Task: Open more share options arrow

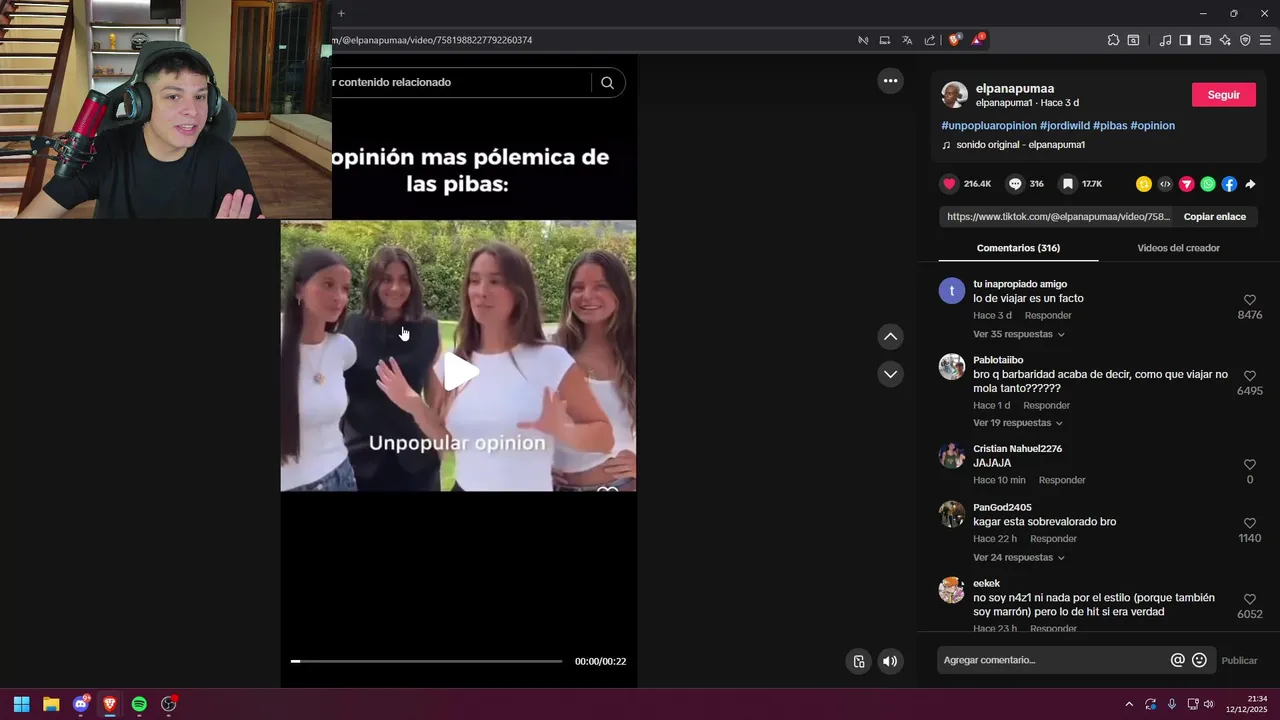Action: click(1250, 184)
